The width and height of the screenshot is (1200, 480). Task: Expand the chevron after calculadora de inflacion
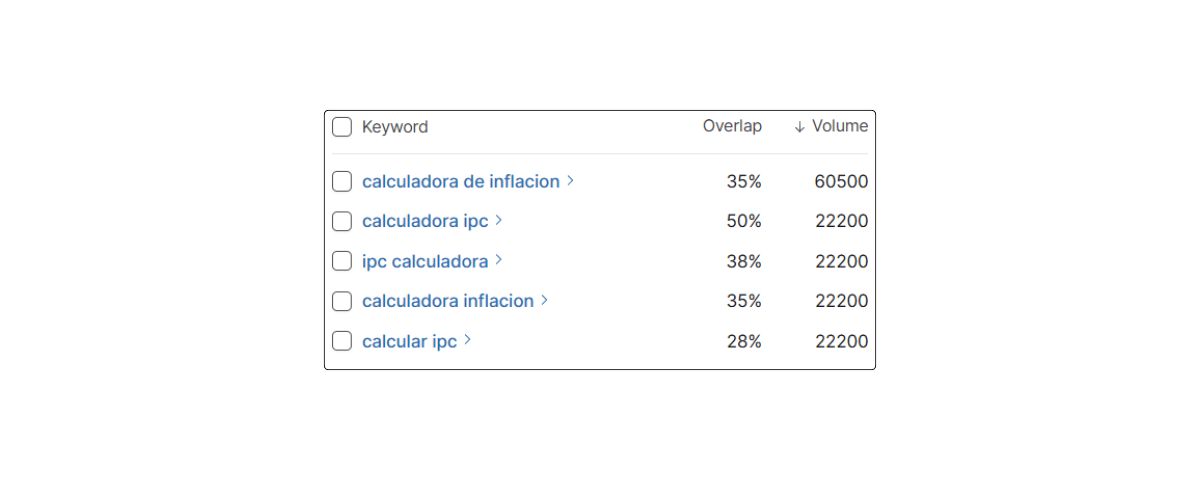[570, 181]
